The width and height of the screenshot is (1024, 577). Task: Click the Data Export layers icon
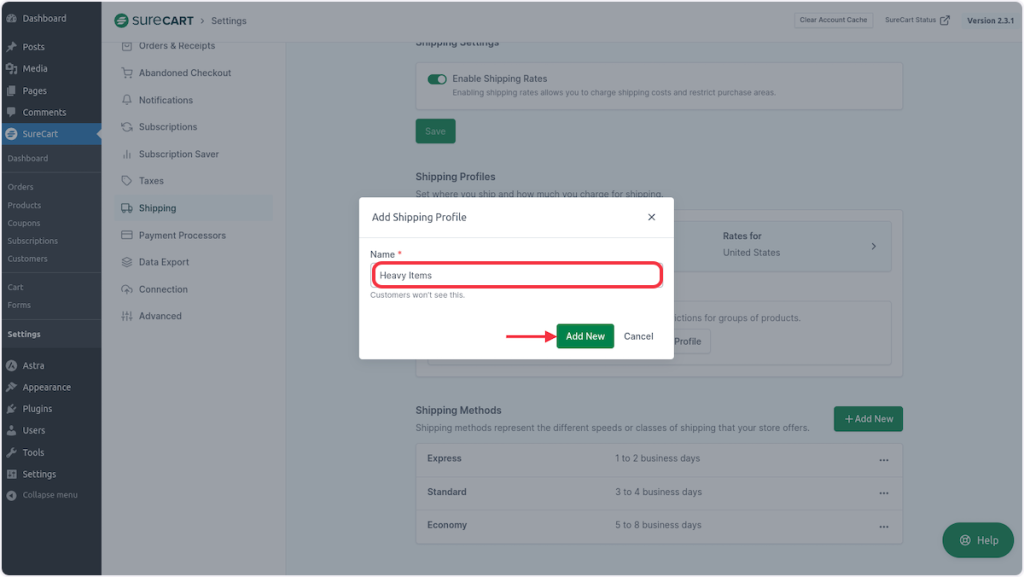coord(127,262)
